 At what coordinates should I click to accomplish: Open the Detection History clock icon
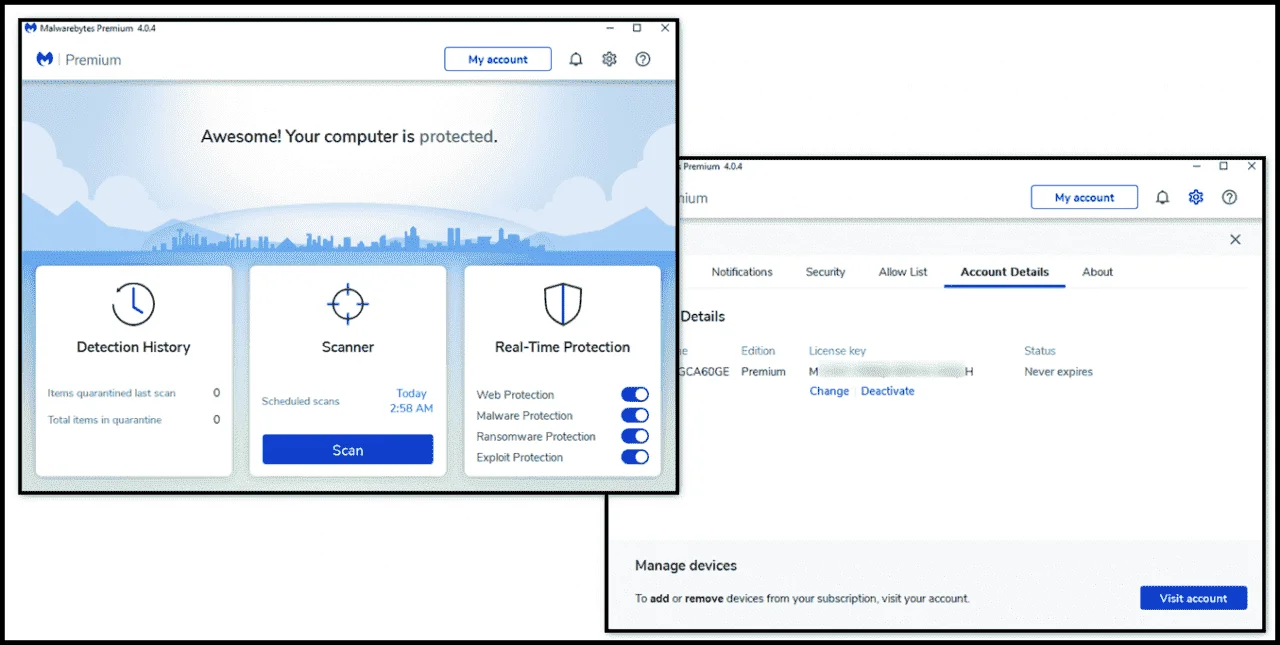click(x=133, y=304)
